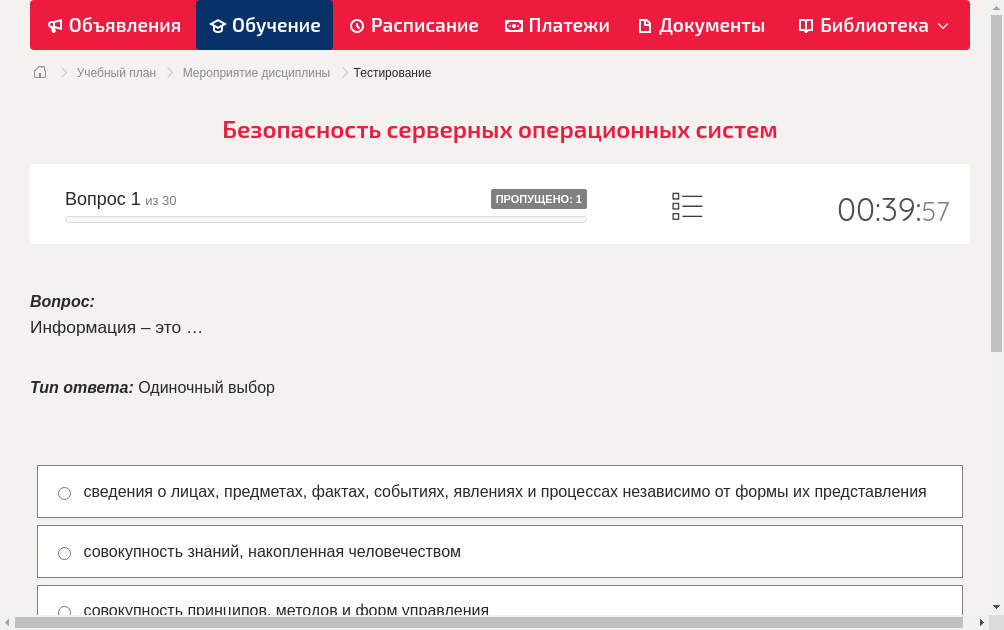Click the question progress bar under Вопрос 1
The width and height of the screenshot is (1004, 630).
click(x=325, y=219)
